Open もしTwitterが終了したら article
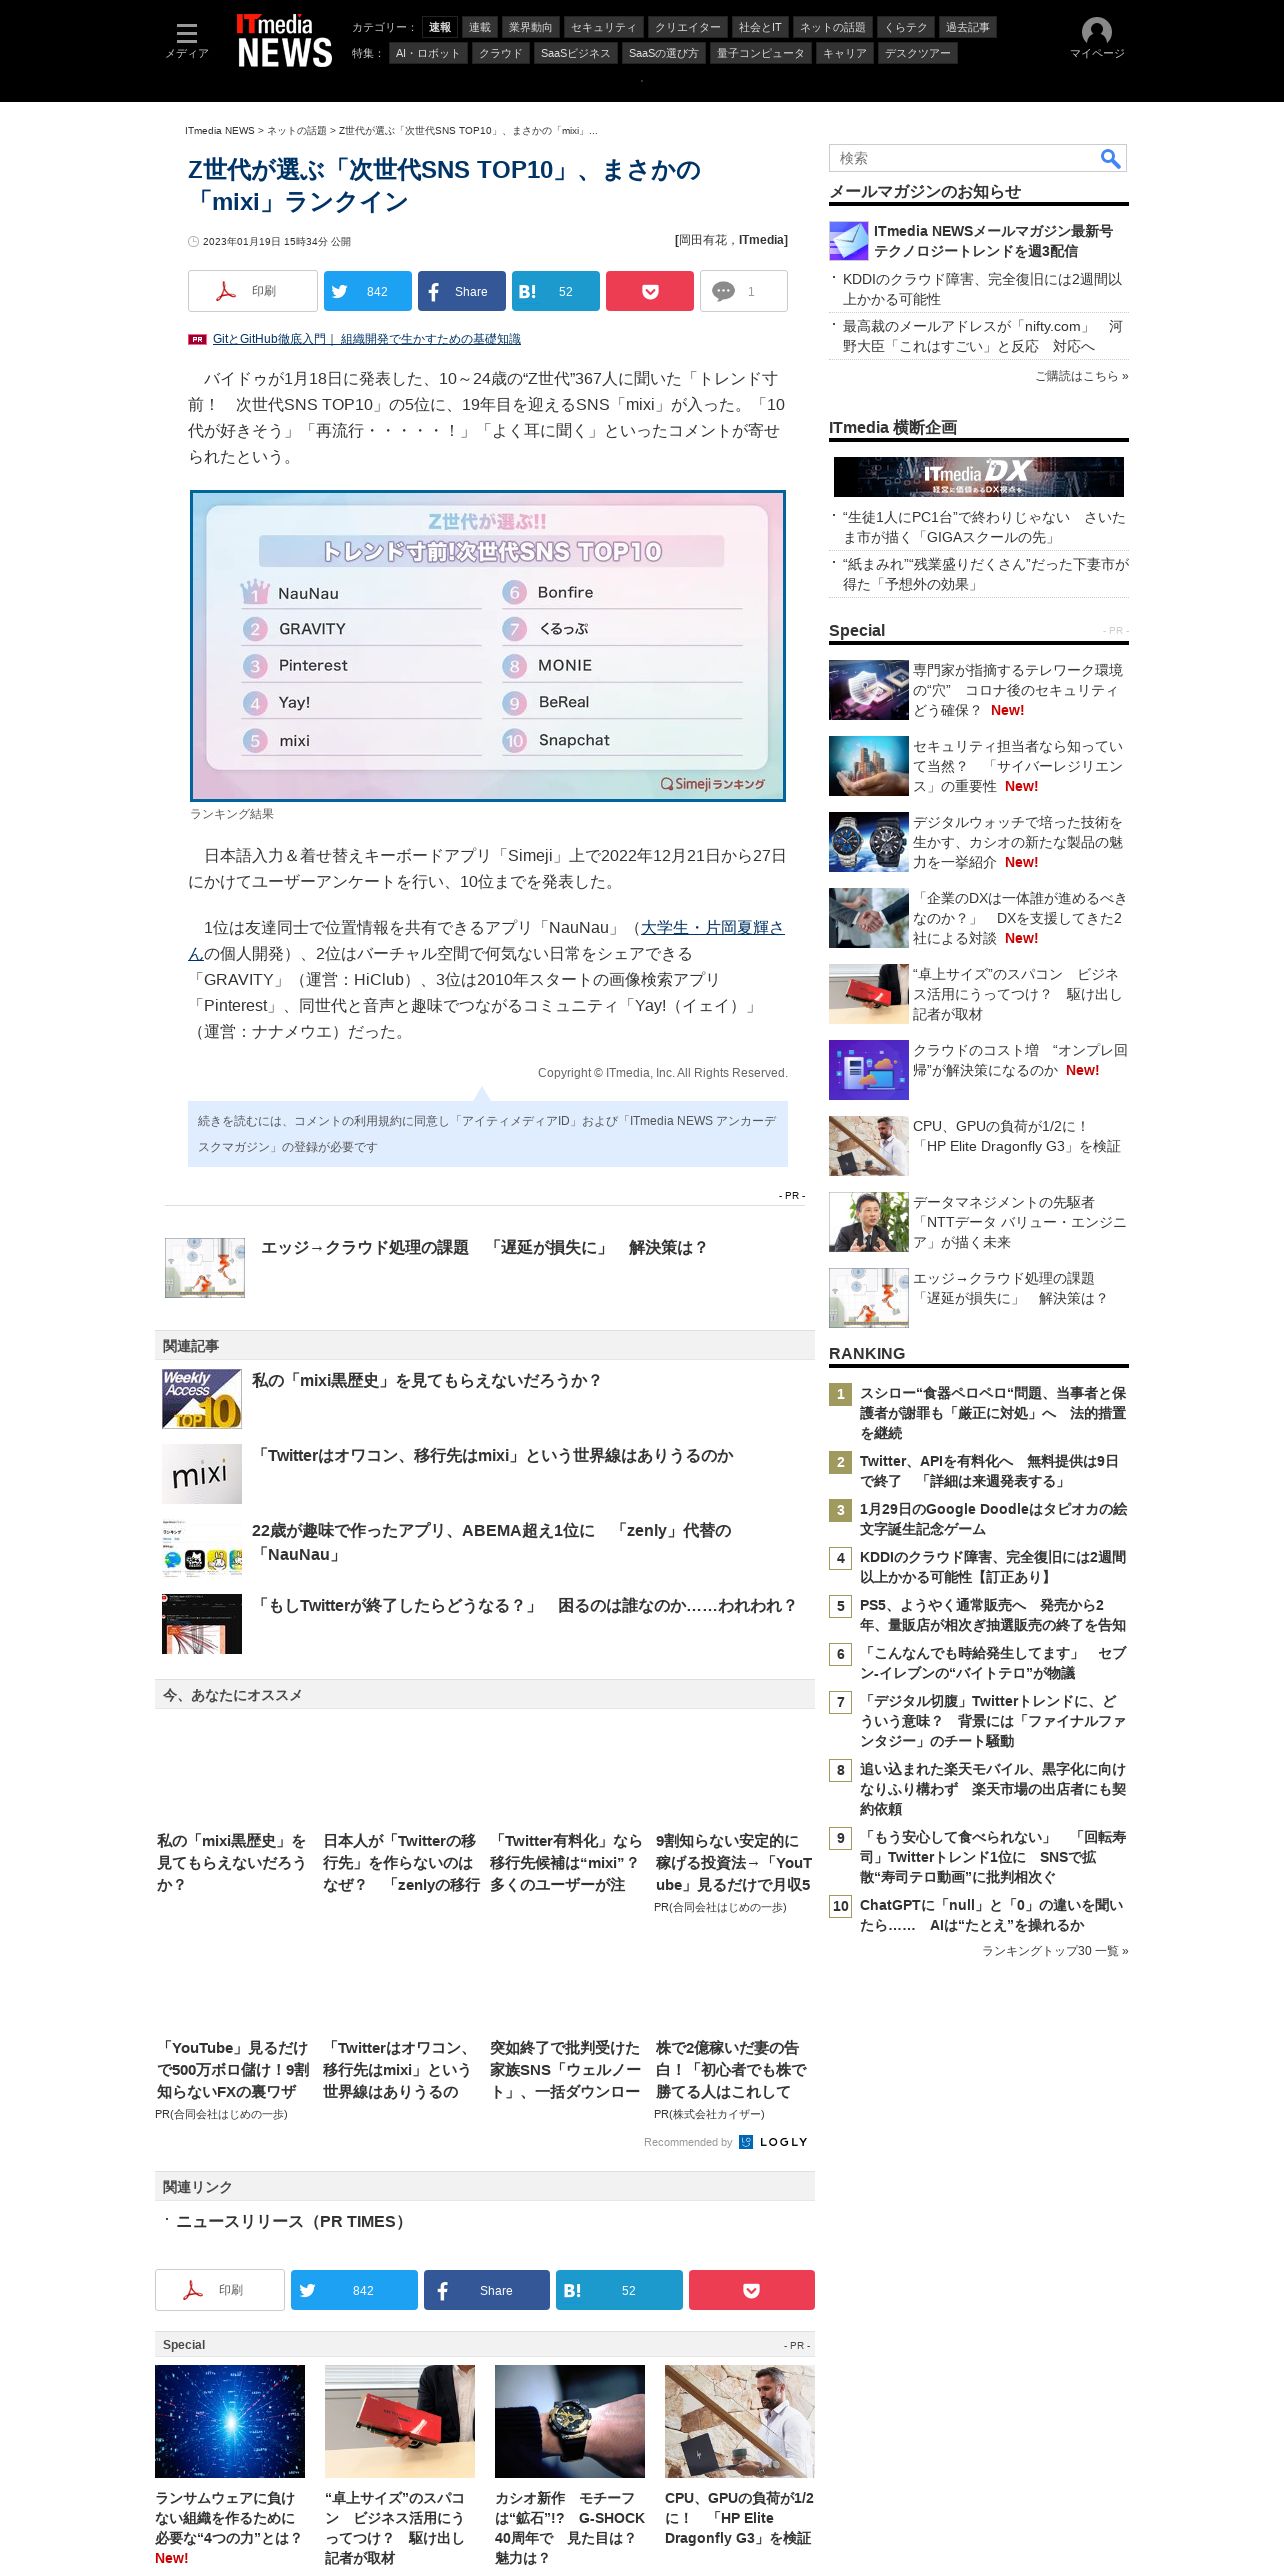 tap(526, 1605)
